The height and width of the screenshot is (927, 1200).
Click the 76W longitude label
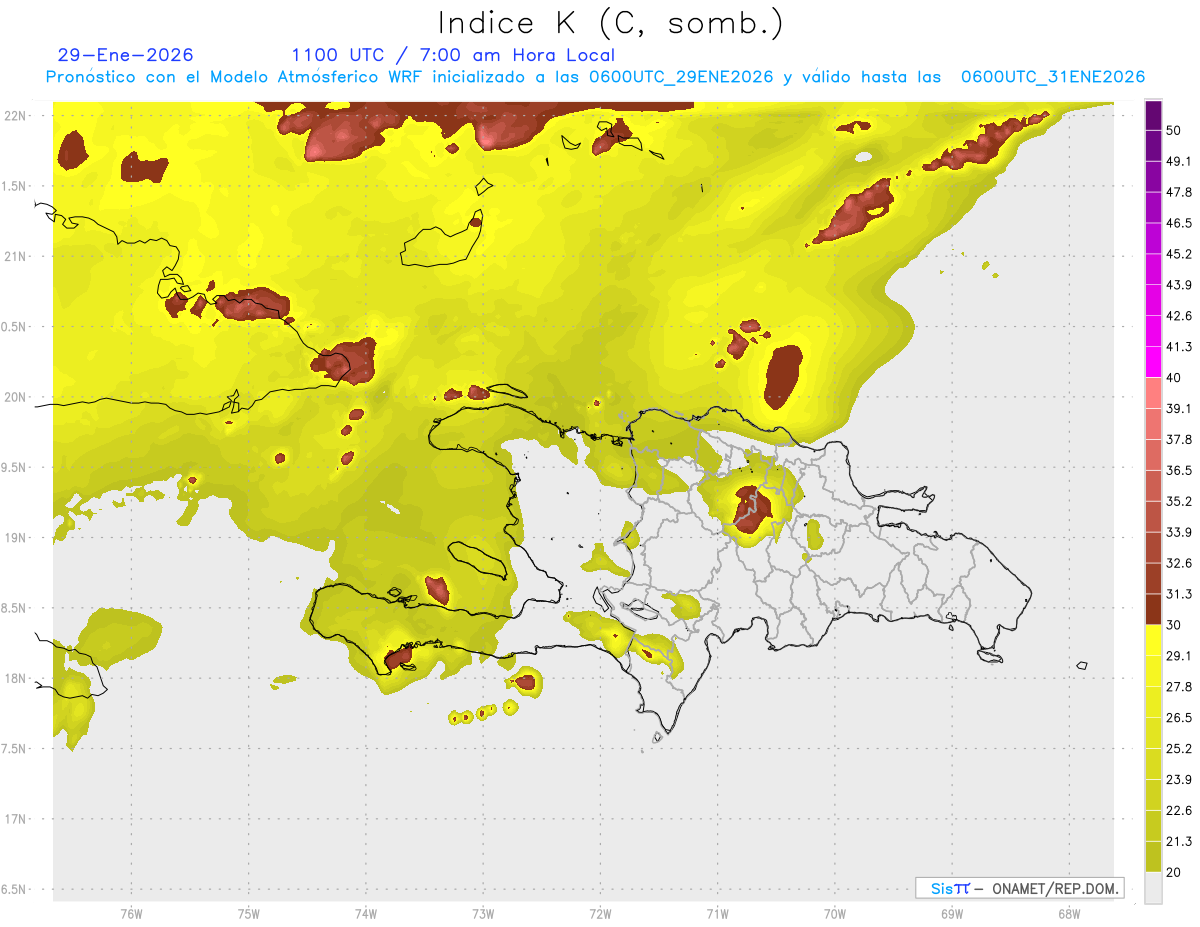pyautogui.click(x=131, y=913)
